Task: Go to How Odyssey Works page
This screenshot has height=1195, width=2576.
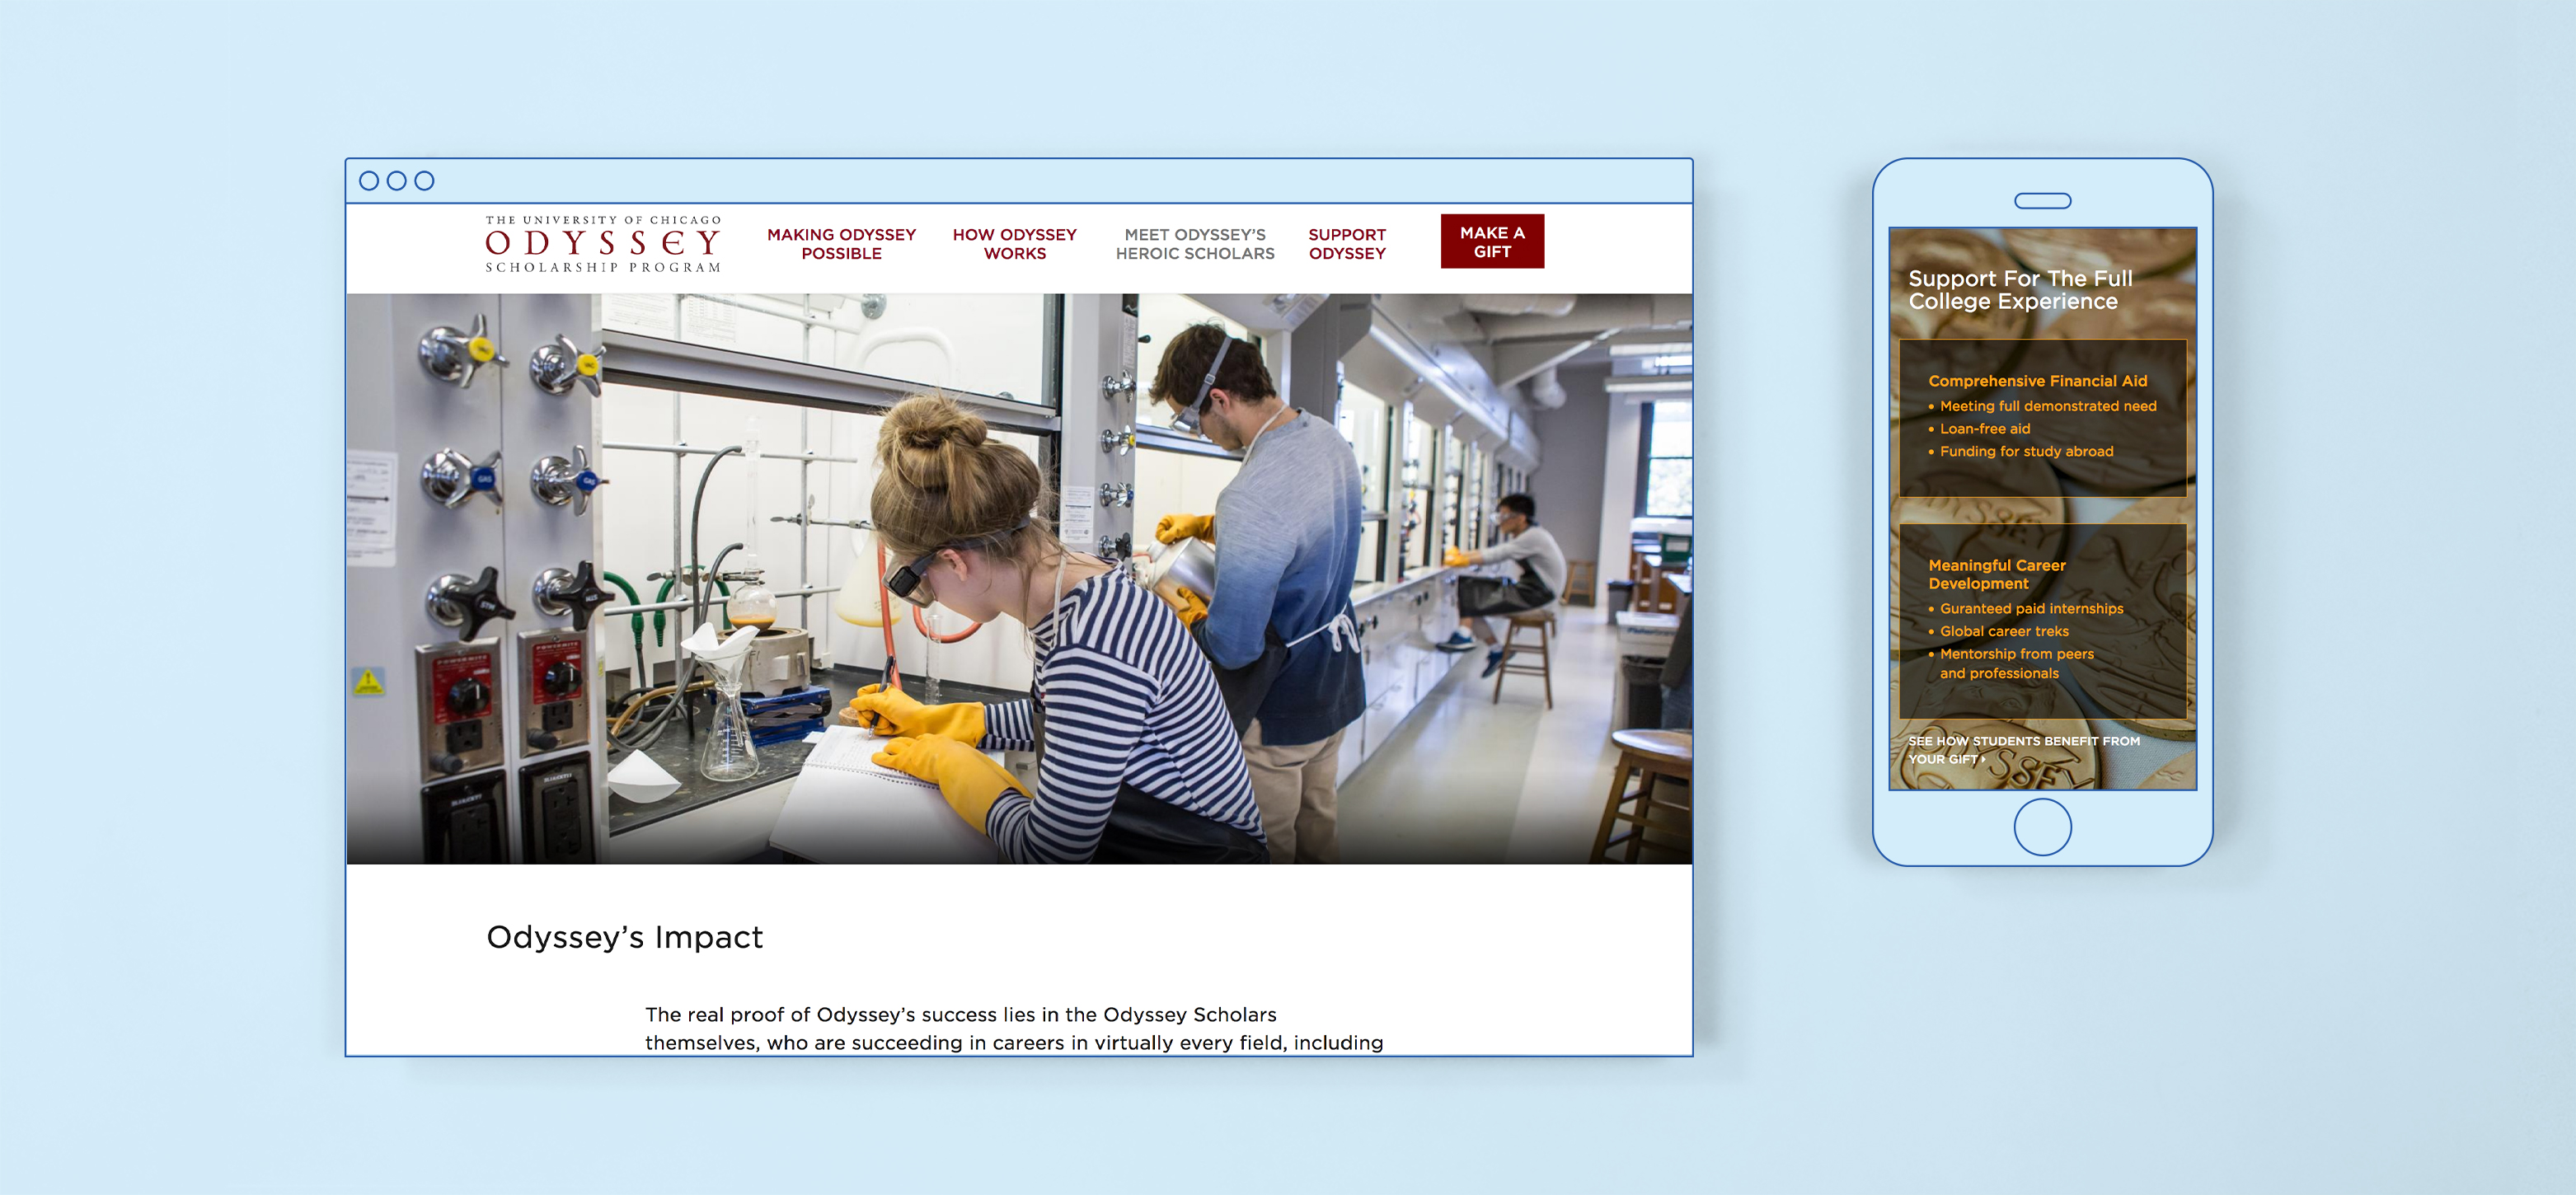Action: click(1014, 244)
